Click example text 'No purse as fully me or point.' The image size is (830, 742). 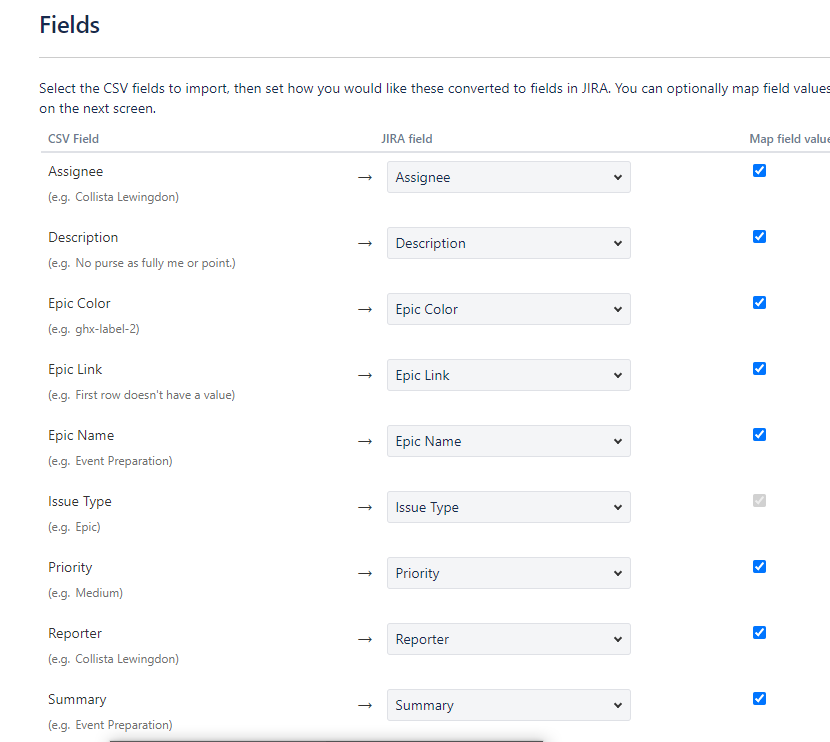tap(154, 263)
